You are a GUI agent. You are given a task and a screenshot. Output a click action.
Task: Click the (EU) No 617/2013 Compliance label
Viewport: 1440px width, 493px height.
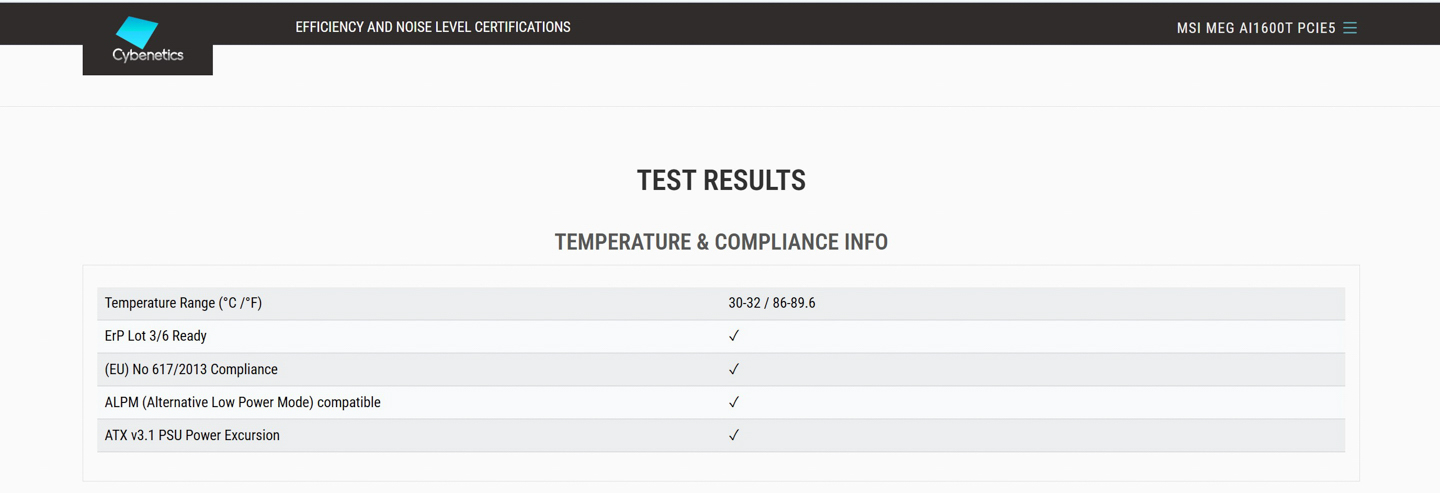191,369
